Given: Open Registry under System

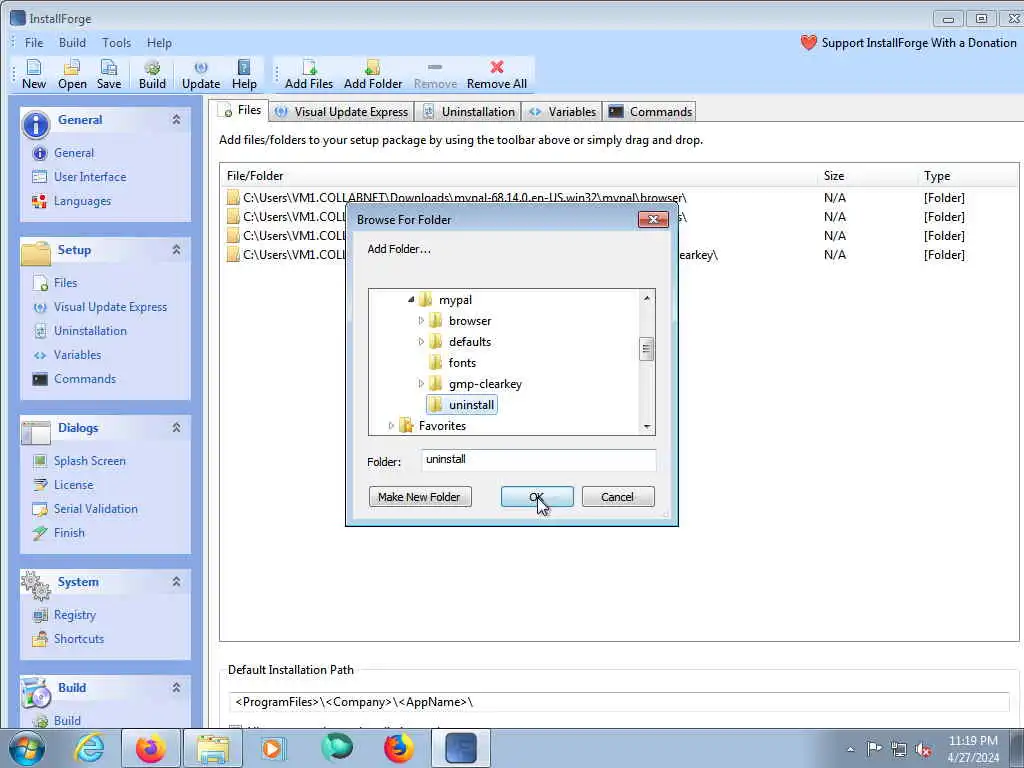Looking at the screenshot, I should tap(74, 615).
